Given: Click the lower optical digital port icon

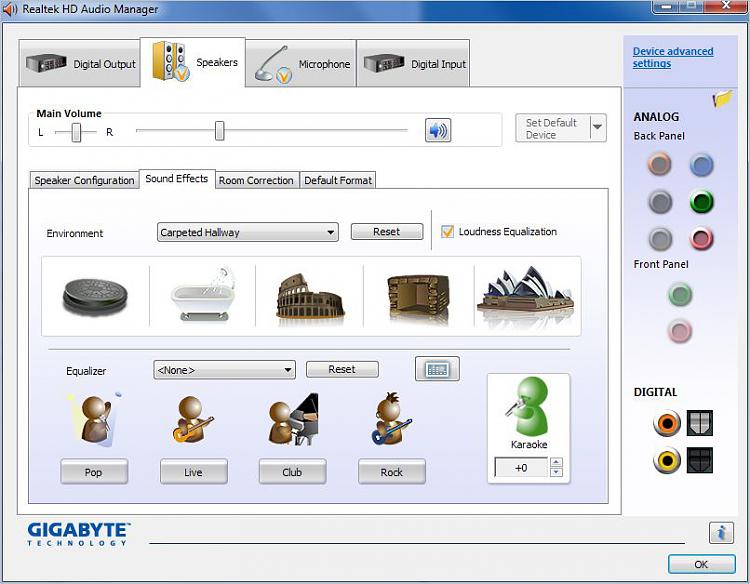Looking at the screenshot, I should 700,460.
